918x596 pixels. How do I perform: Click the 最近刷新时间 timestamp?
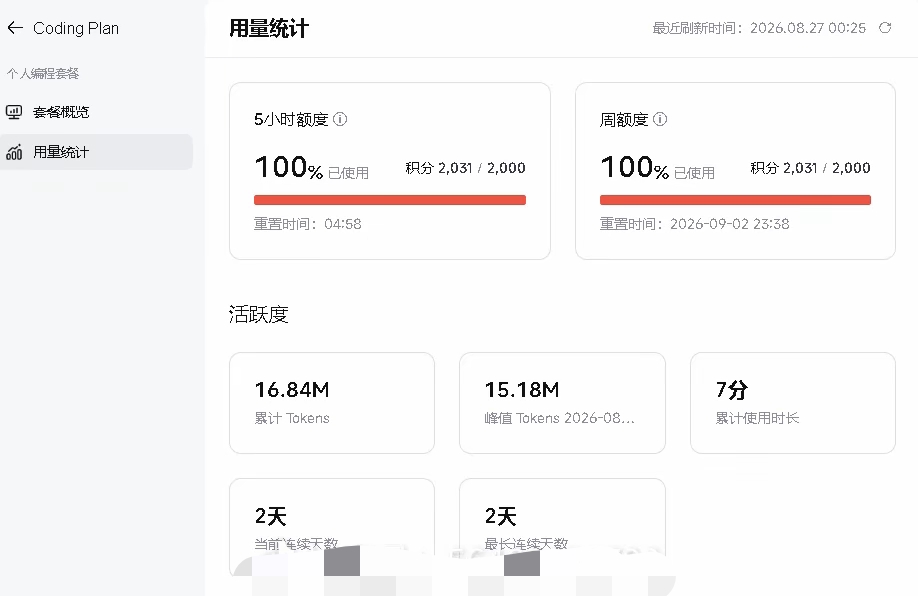(759, 28)
